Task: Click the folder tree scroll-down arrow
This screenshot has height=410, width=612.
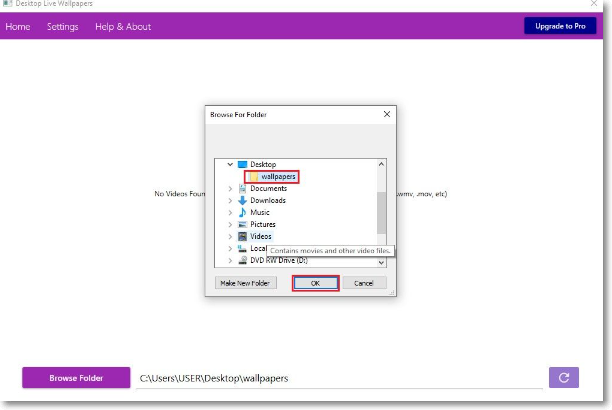Action: coord(381,263)
